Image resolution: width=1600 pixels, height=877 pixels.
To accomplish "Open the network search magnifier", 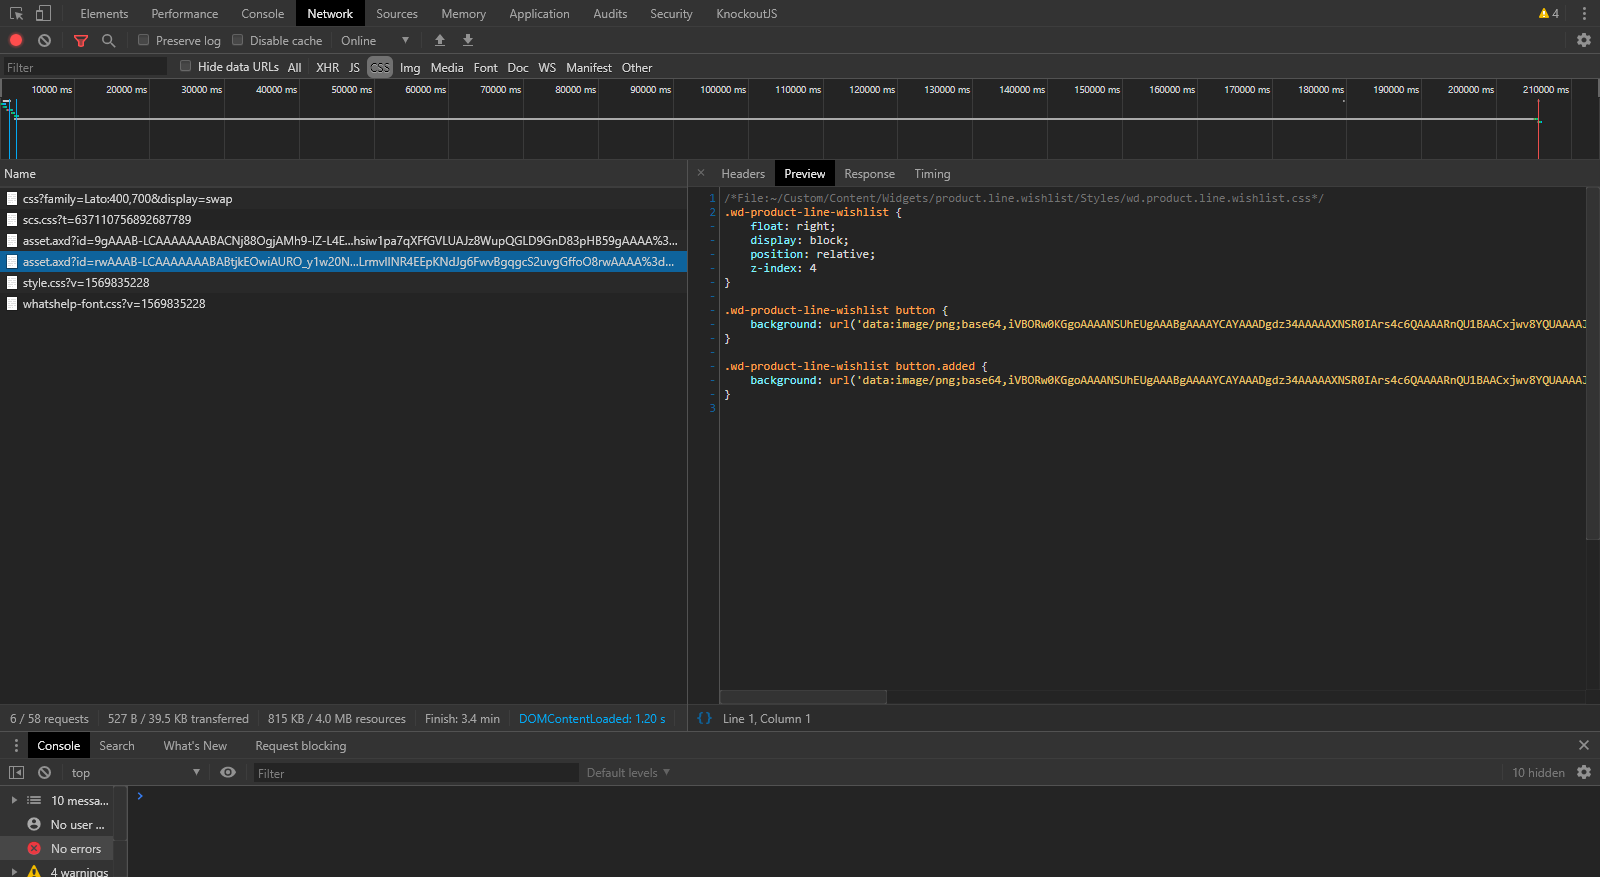I will click(x=109, y=41).
